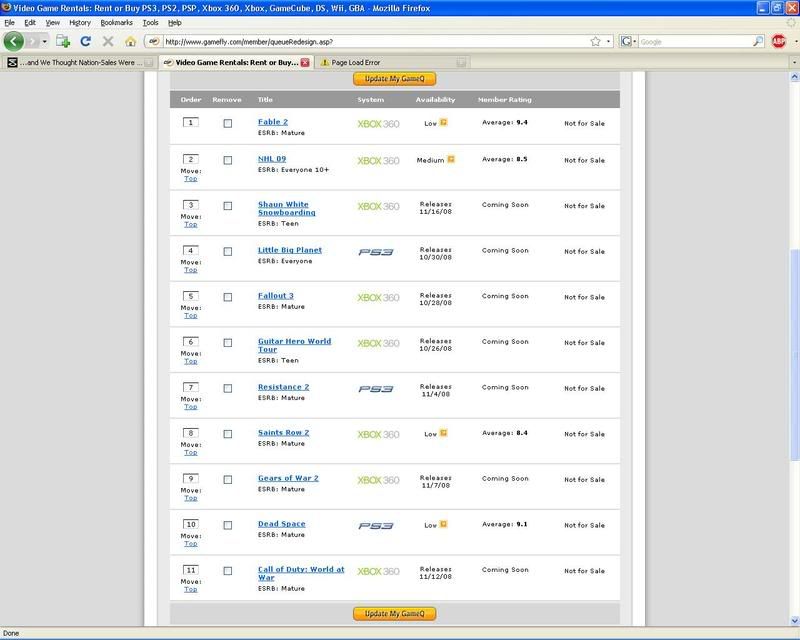Open the Adblock Plus dropdown arrow

[x=795, y=41]
